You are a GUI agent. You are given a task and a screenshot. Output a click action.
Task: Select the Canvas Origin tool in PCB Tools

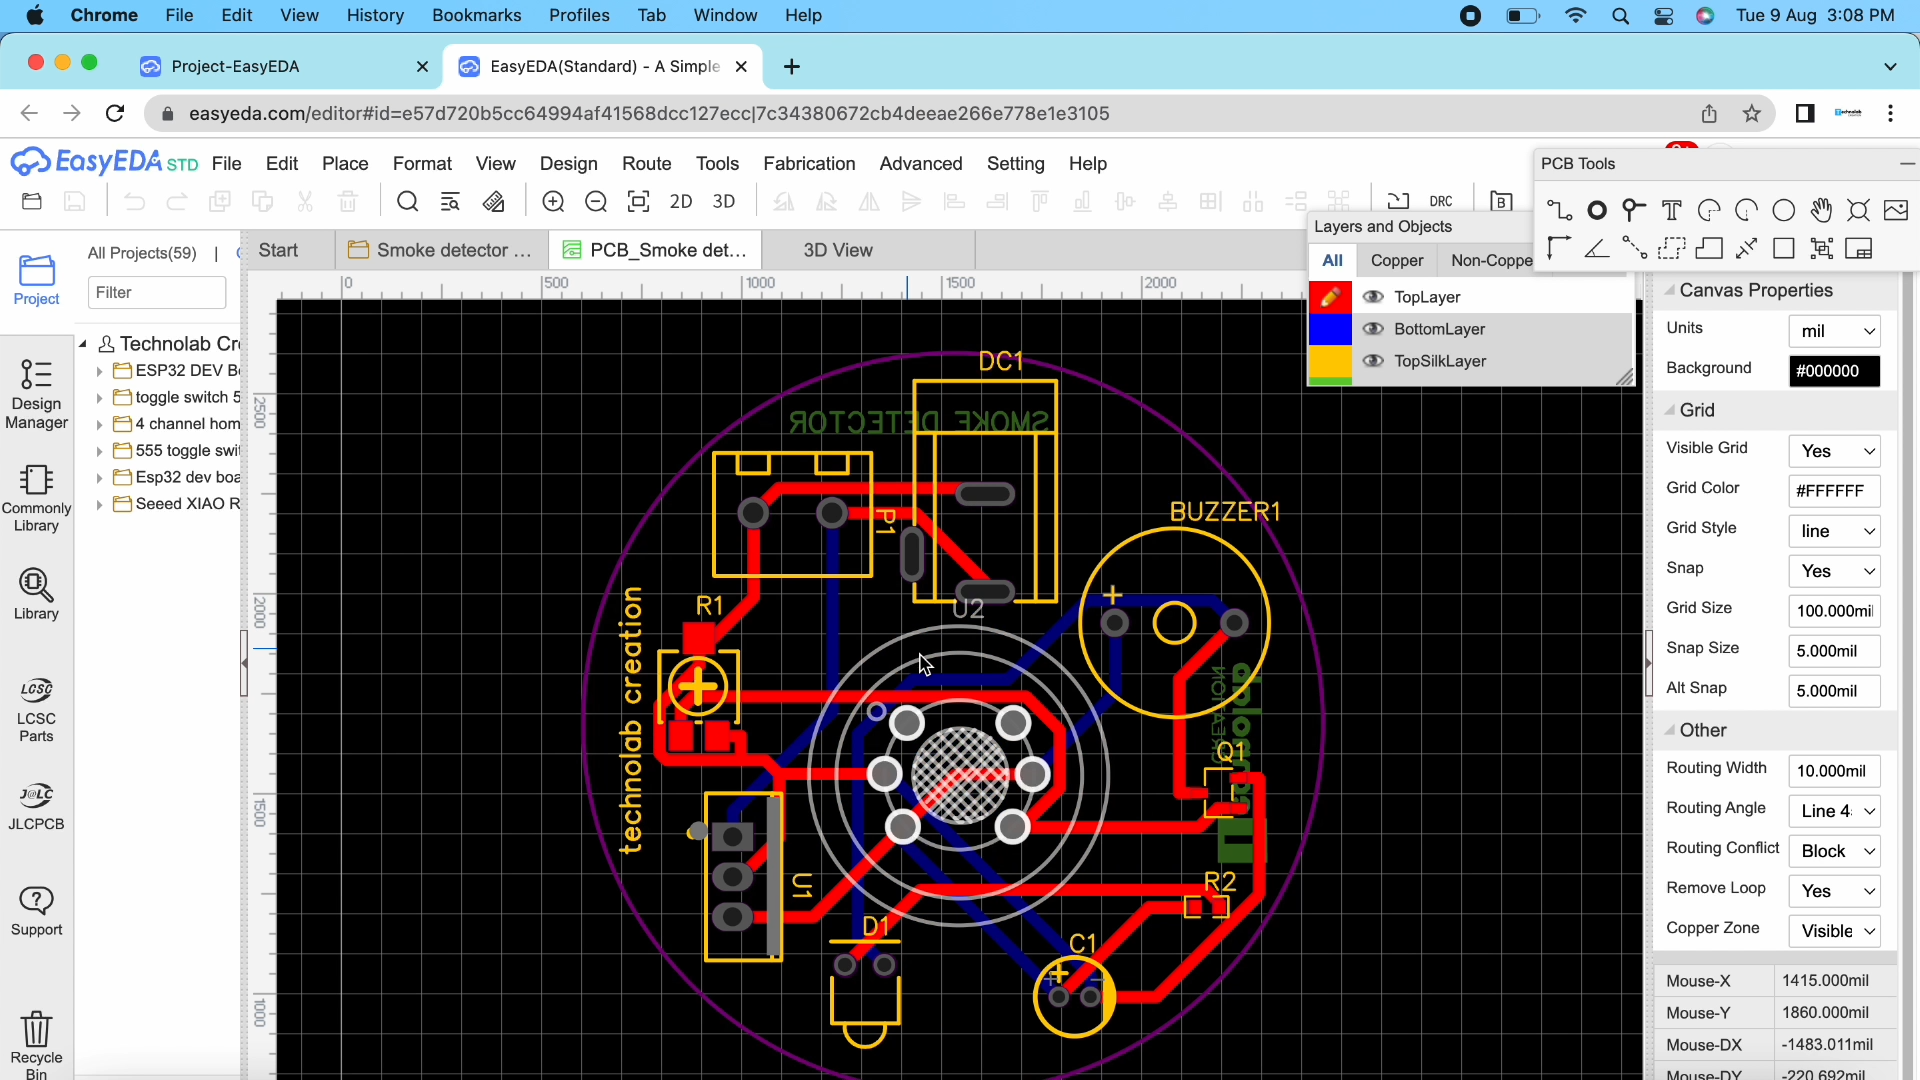point(1559,248)
